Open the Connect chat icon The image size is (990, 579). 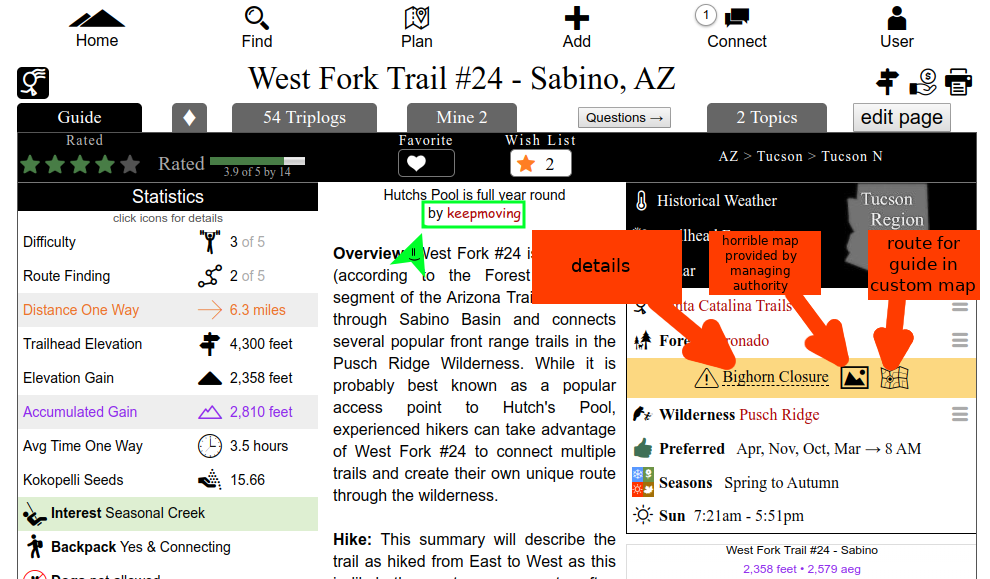[x=737, y=18]
